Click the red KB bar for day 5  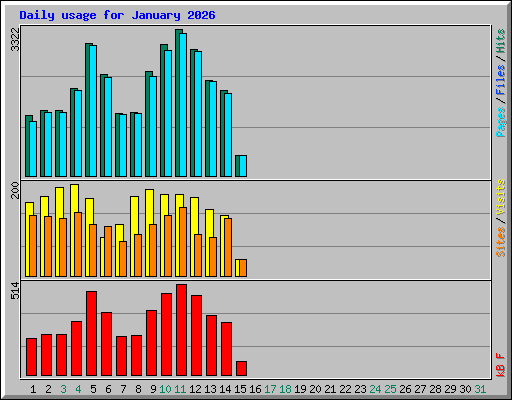(92, 334)
